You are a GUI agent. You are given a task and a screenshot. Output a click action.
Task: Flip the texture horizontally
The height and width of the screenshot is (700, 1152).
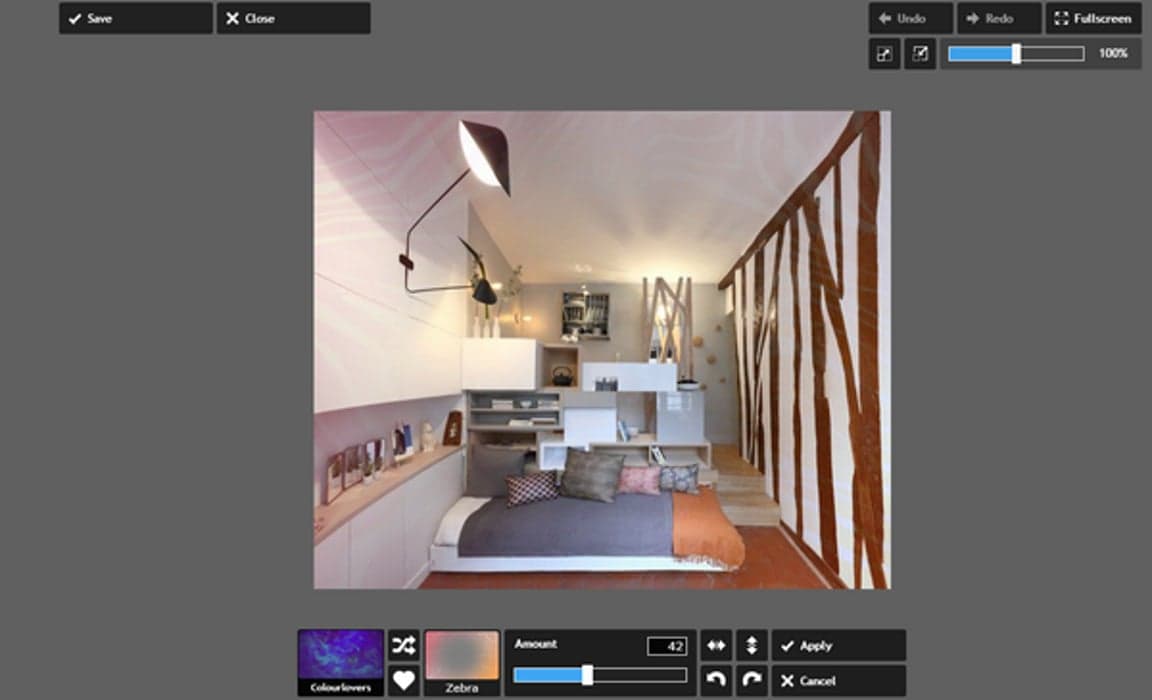[x=717, y=645]
